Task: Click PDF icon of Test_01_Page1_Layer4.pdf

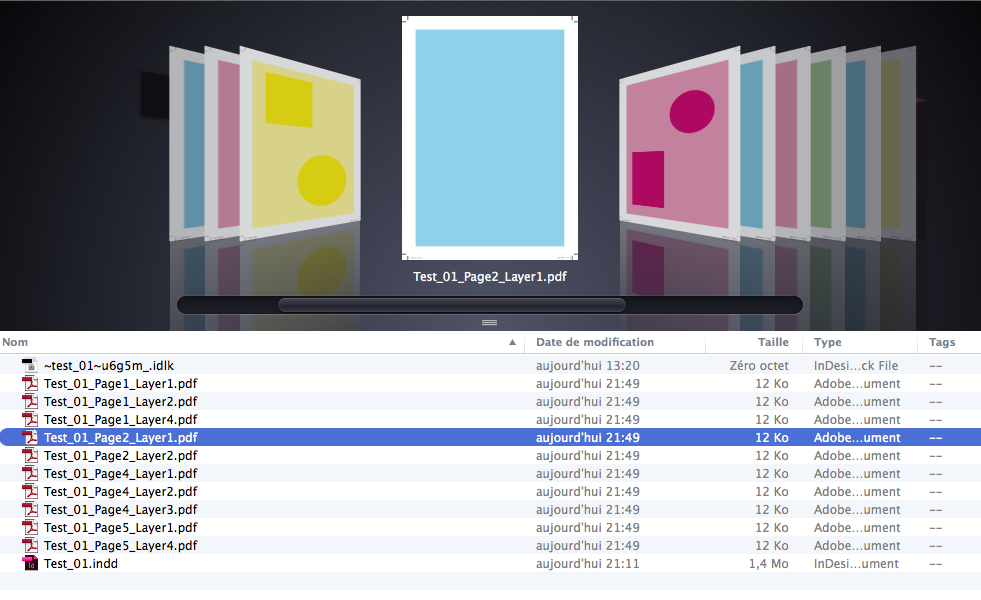Action: coord(29,419)
